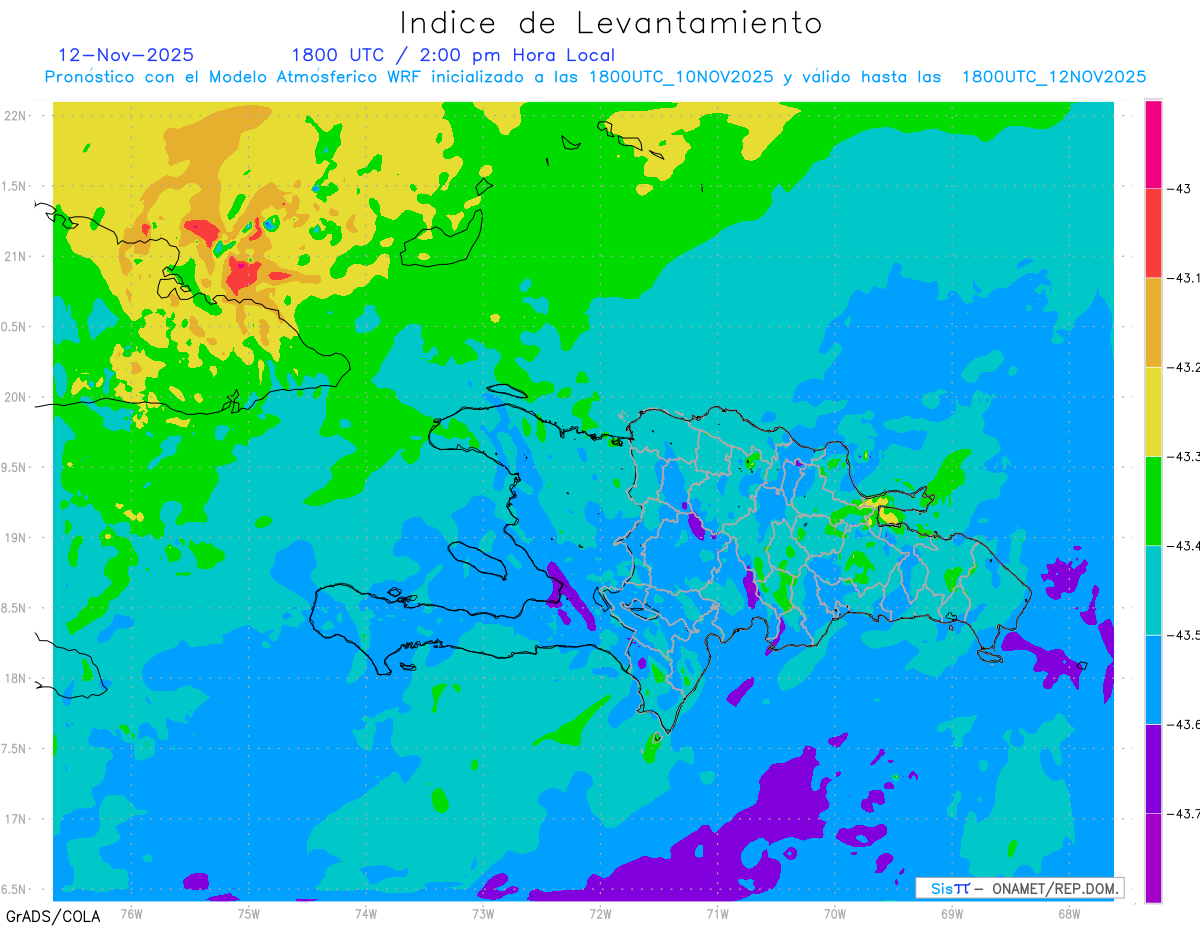Click the '19N' latitude label
The height and width of the screenshot is (927, 1200).
click(x=17, y=538)
